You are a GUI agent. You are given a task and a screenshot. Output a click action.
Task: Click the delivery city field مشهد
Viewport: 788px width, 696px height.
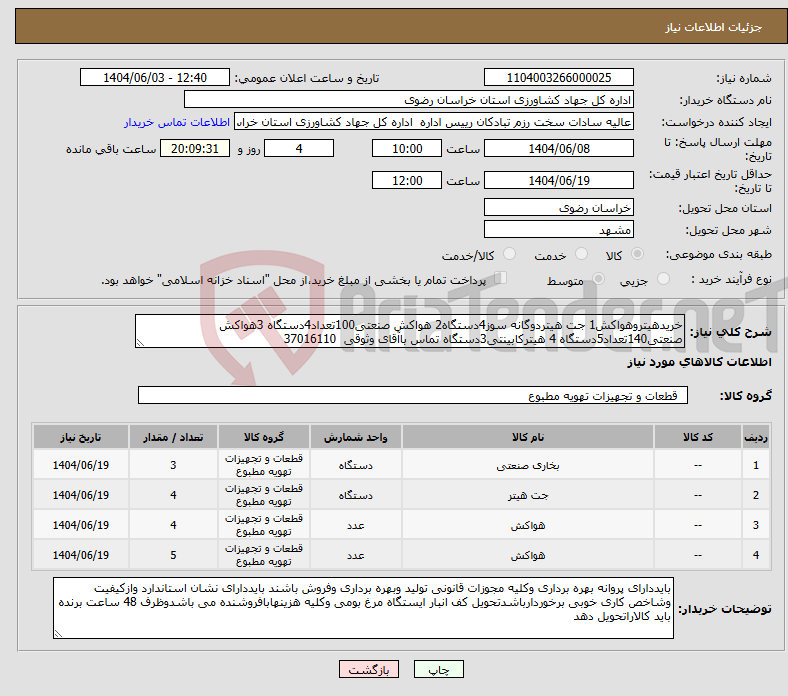click(558, 230)
